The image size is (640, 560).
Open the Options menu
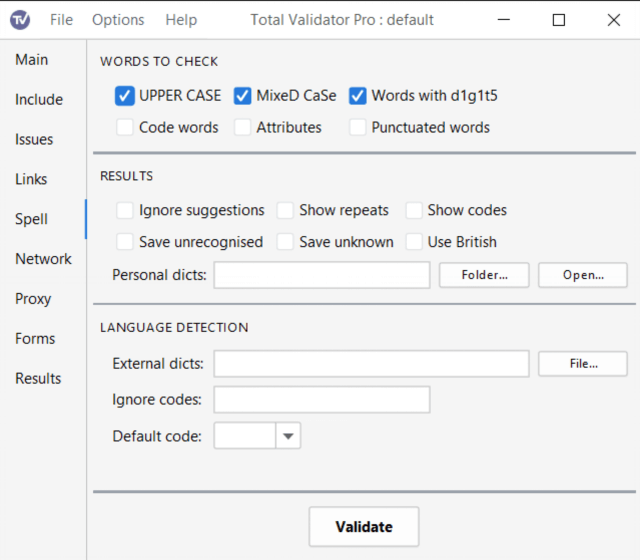(118, 20)
